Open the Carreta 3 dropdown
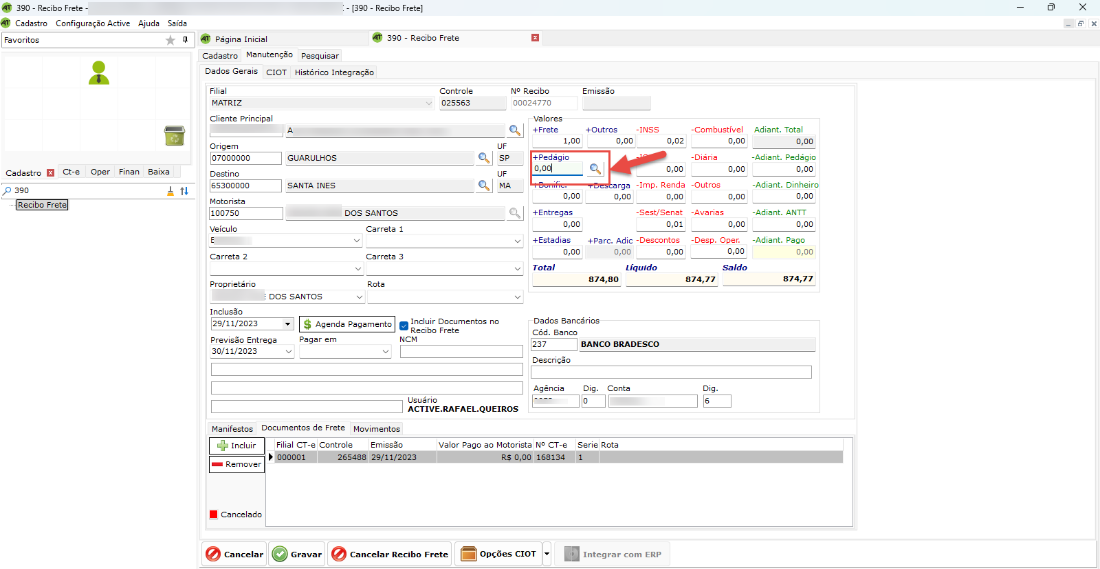 (x=517, y=268)
